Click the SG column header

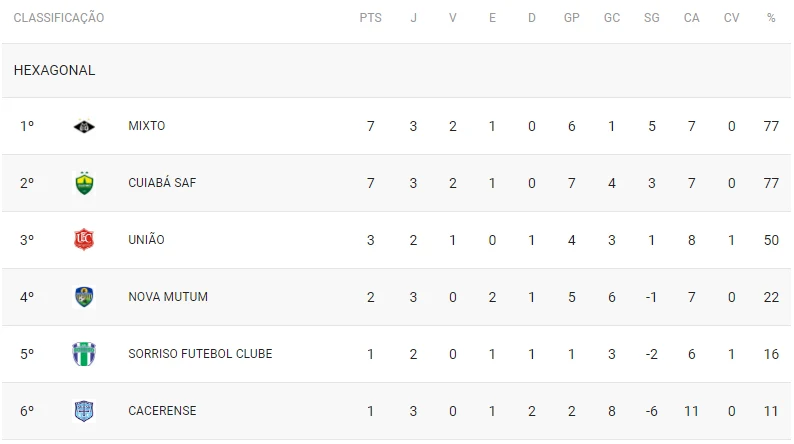pyautogui.click(x=652, y=18)
